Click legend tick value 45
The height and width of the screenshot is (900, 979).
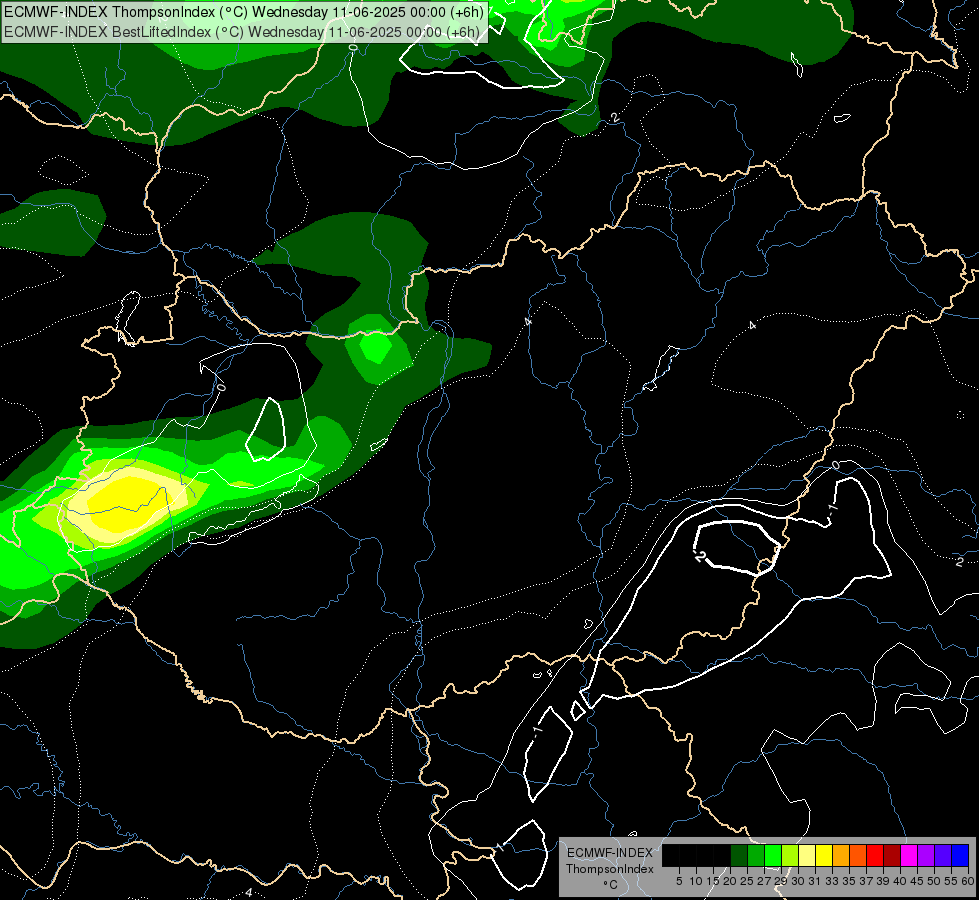918,881
